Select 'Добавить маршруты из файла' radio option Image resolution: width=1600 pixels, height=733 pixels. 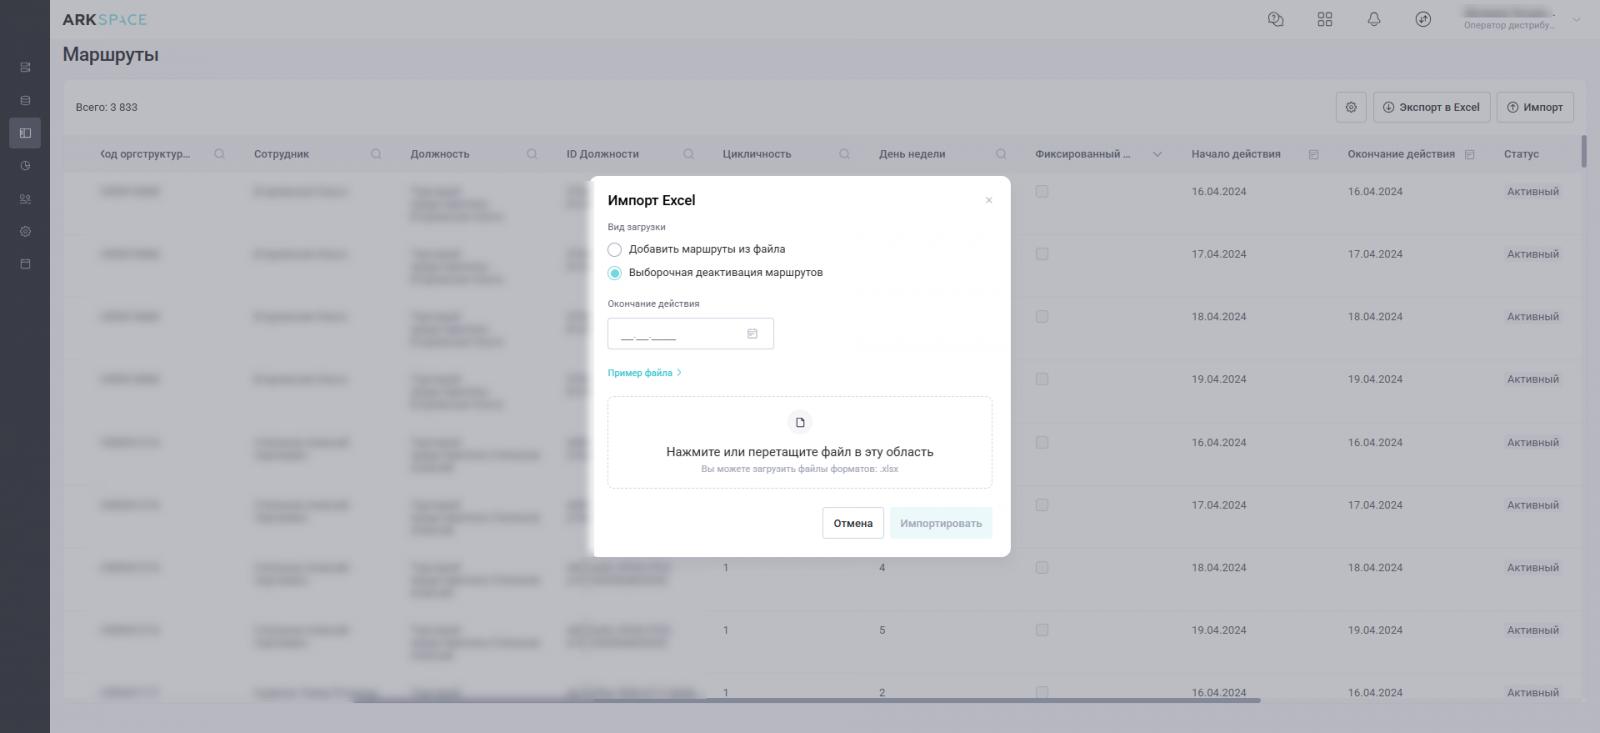click(x=615, y=249)
